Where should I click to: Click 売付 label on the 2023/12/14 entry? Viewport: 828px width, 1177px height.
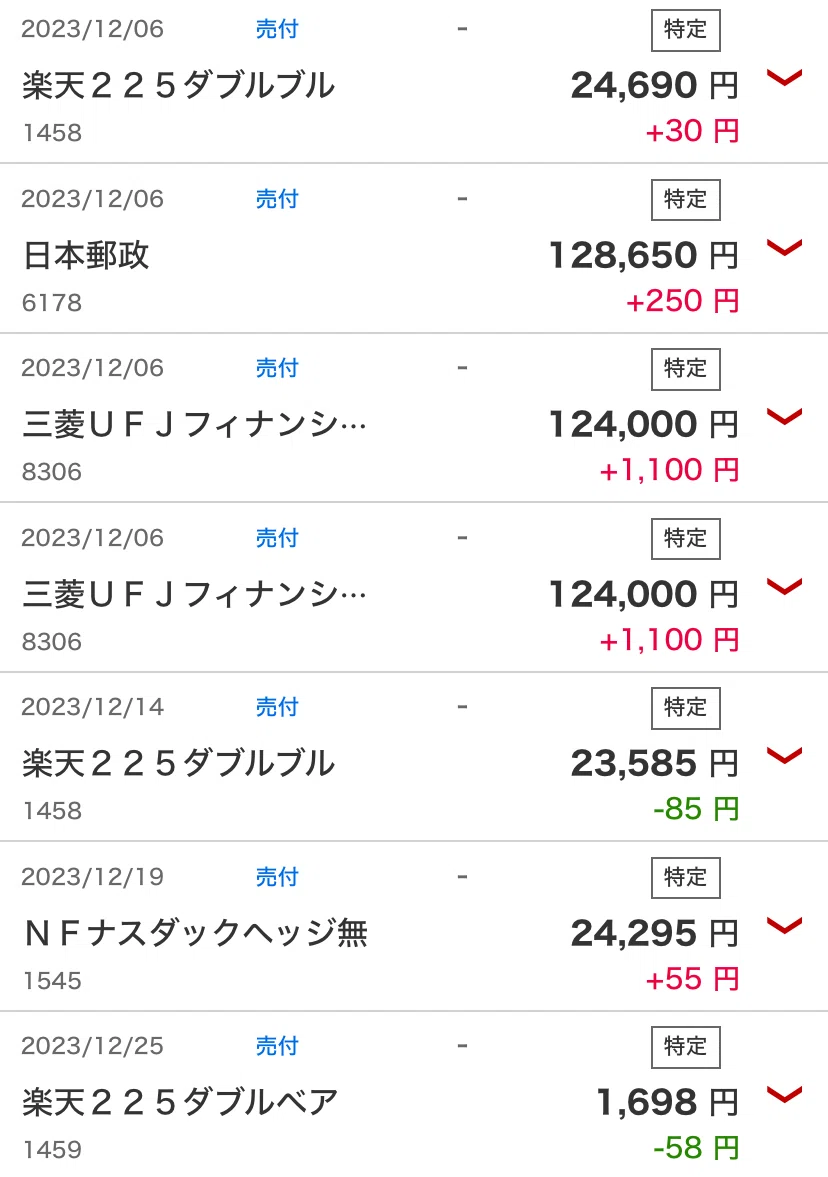pyautogui.click(x=277, y=706)
